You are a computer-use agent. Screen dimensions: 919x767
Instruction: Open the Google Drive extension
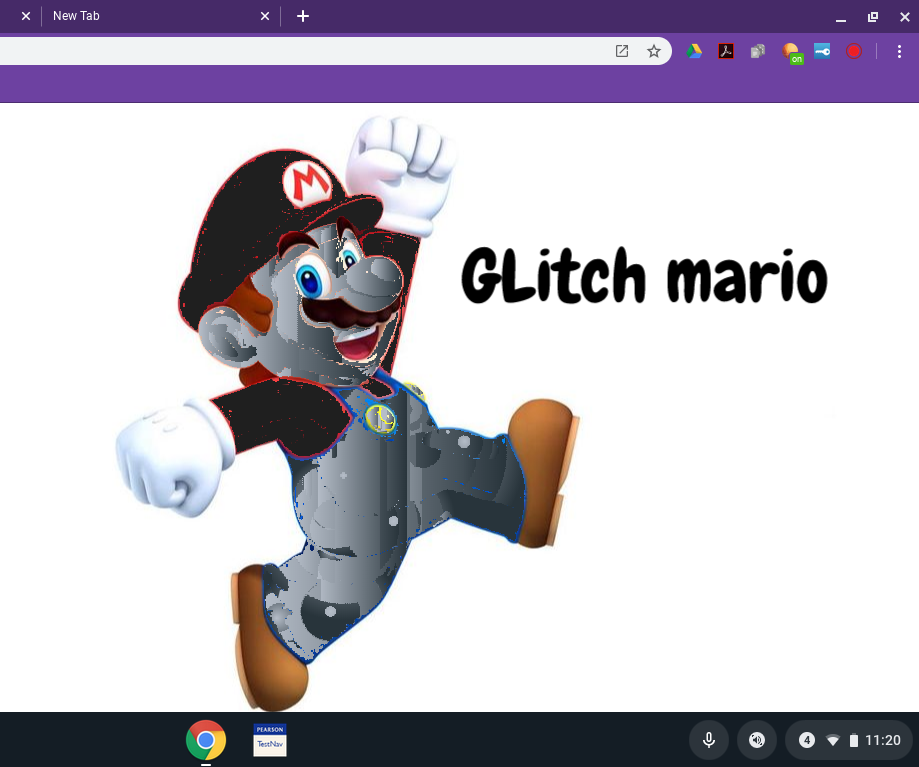click(x=694, y=51)
